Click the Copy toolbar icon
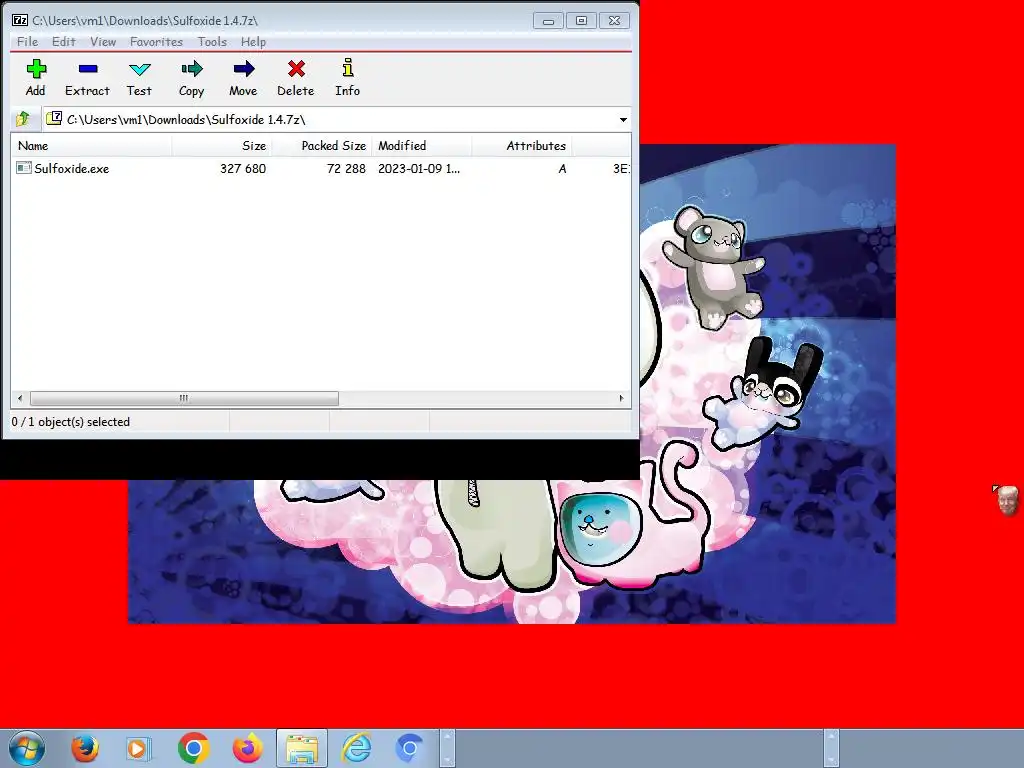Image resolution: width=1024 pixels, height=768 pixels. [x=191, y=69]
